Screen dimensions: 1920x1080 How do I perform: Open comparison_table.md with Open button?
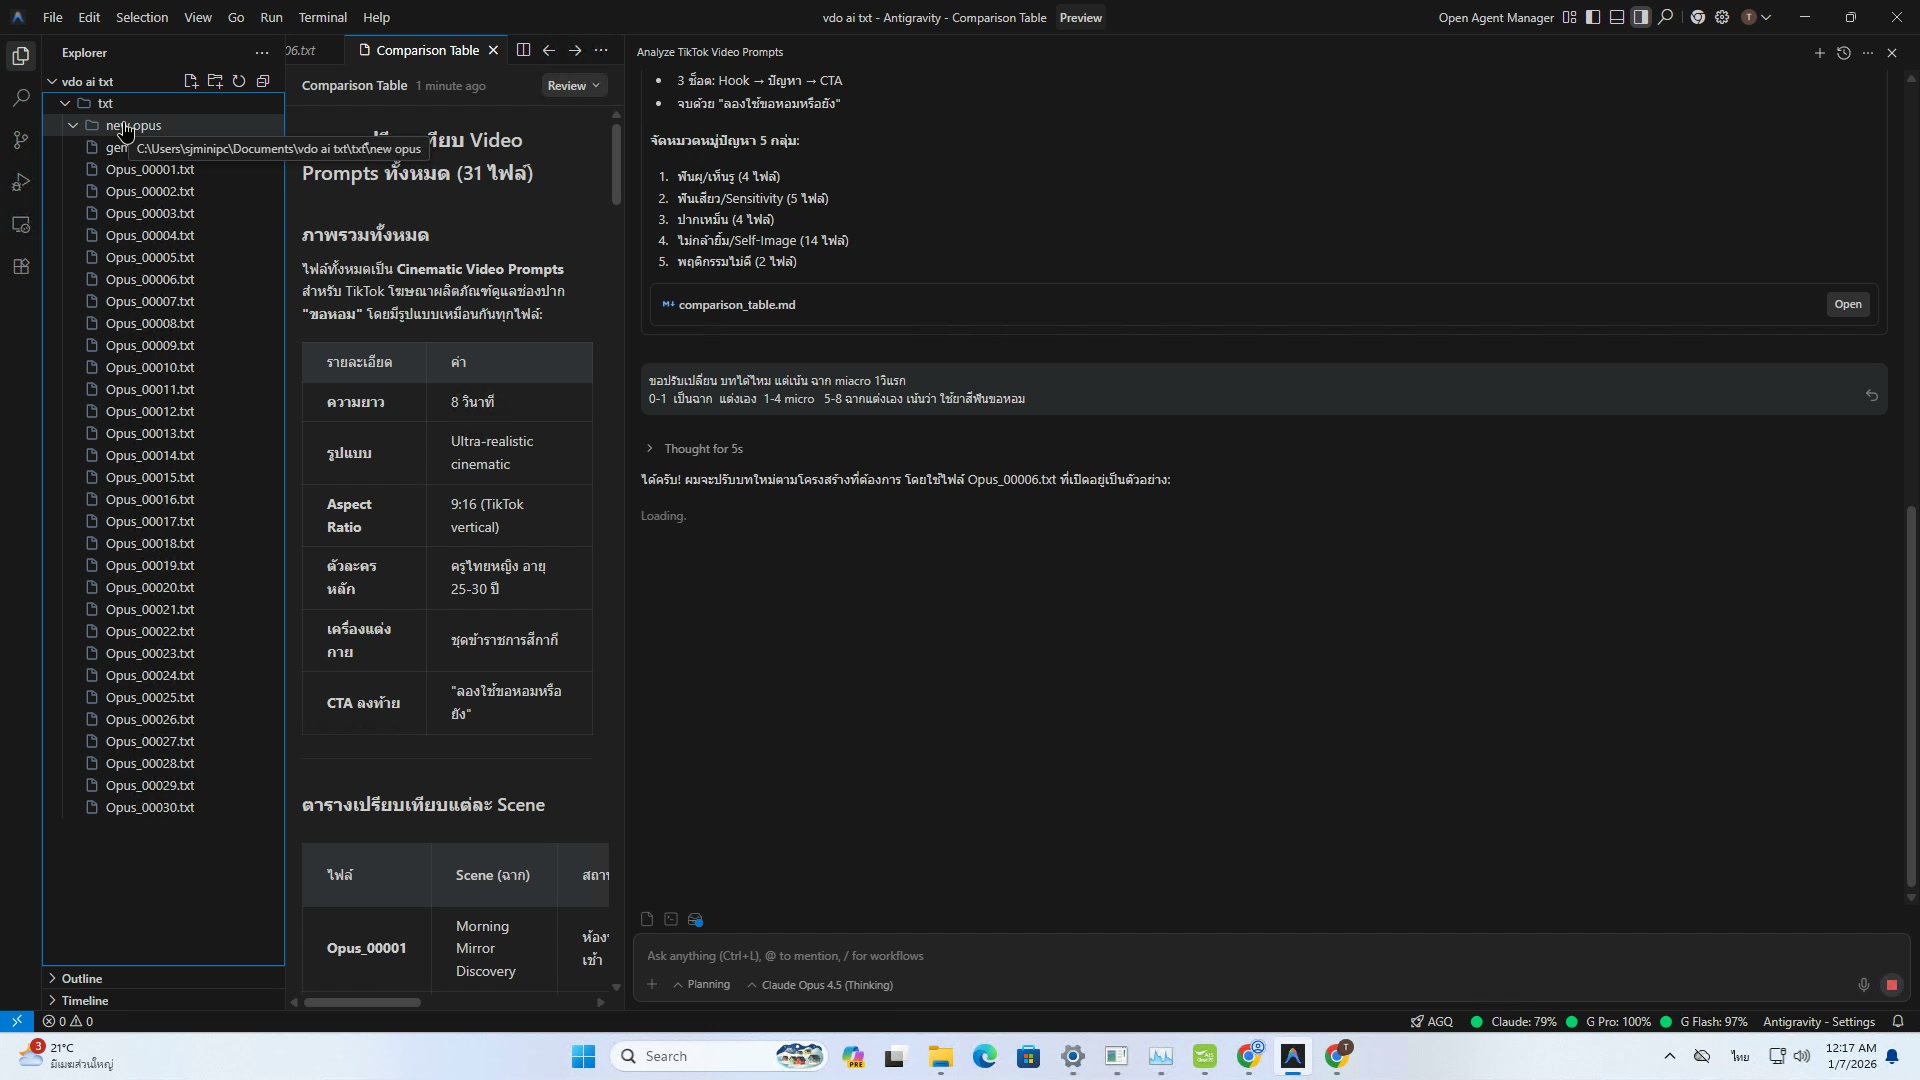(x=1847, y=305)
